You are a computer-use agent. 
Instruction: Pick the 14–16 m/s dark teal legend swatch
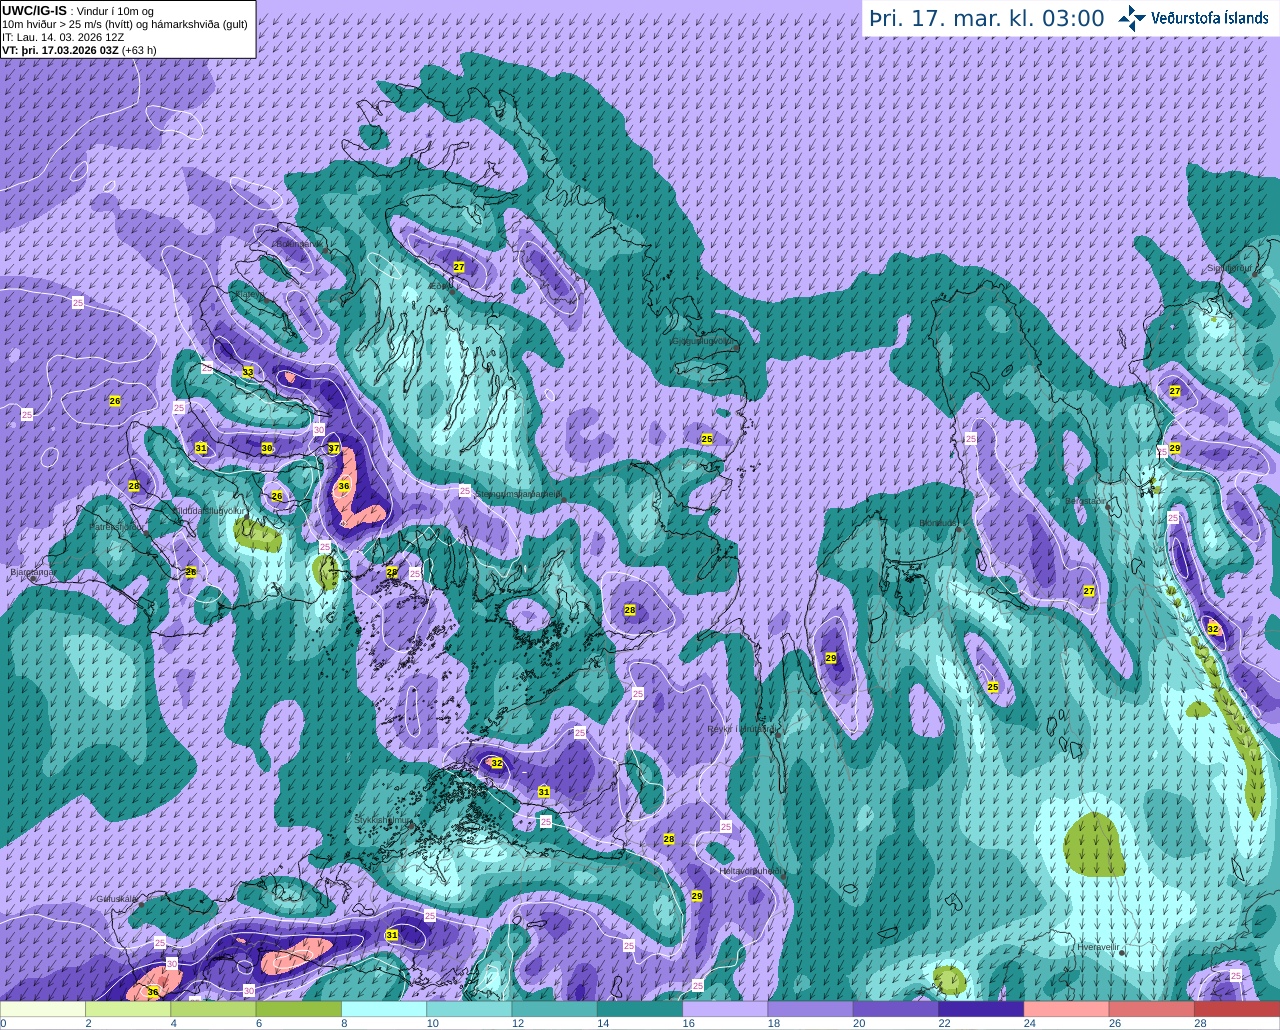640,1009
